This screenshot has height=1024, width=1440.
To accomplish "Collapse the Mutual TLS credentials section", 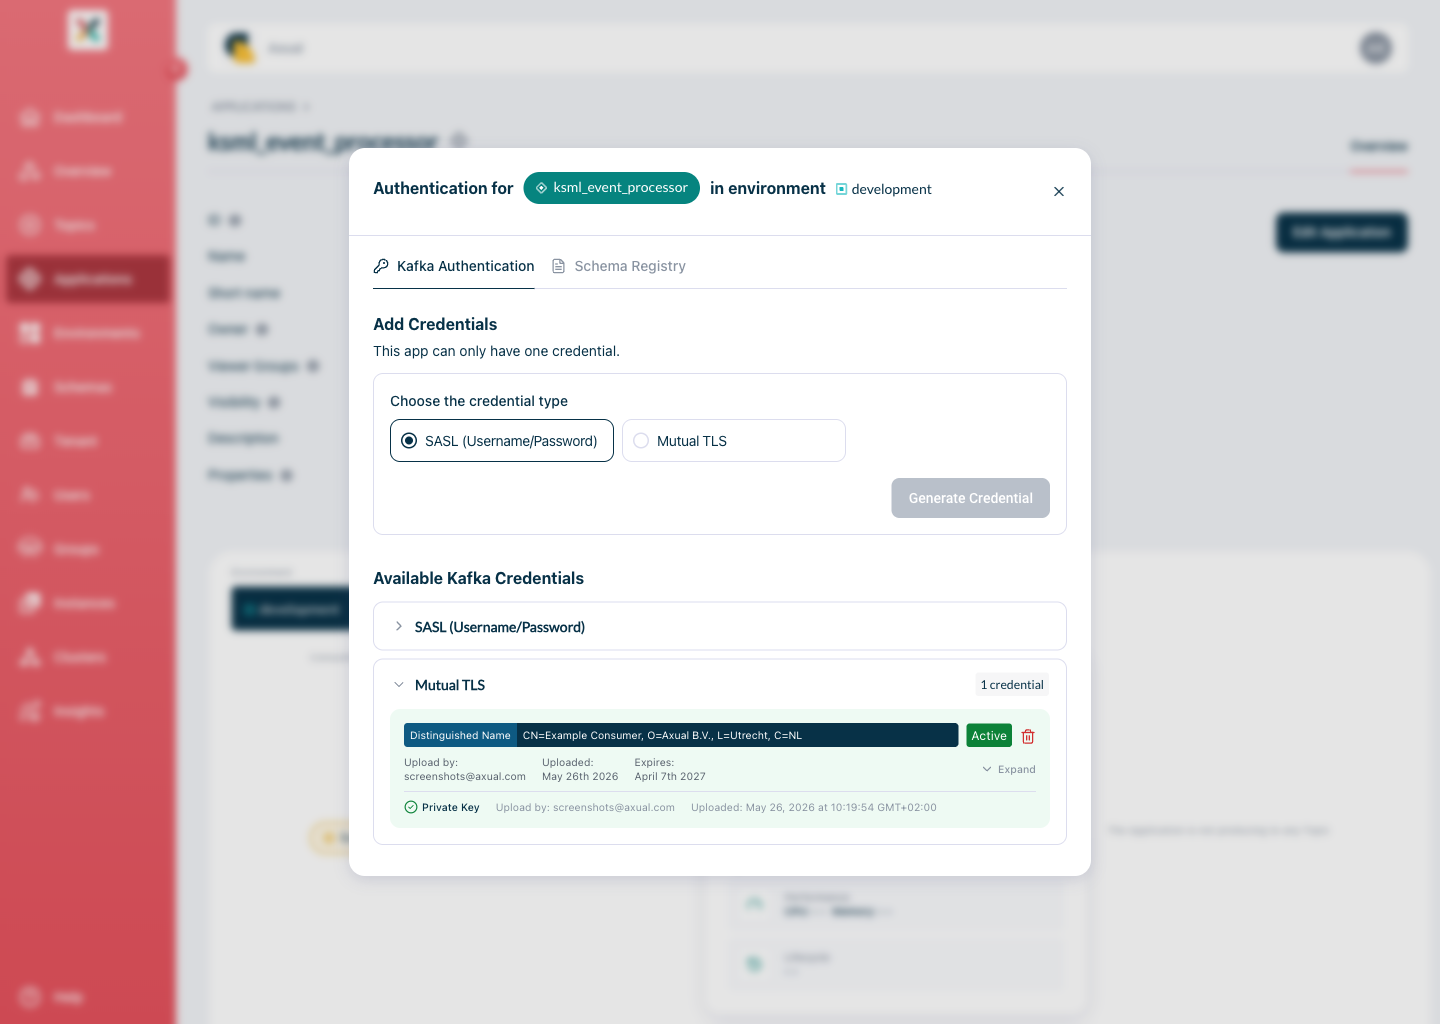I will [720, 685].
